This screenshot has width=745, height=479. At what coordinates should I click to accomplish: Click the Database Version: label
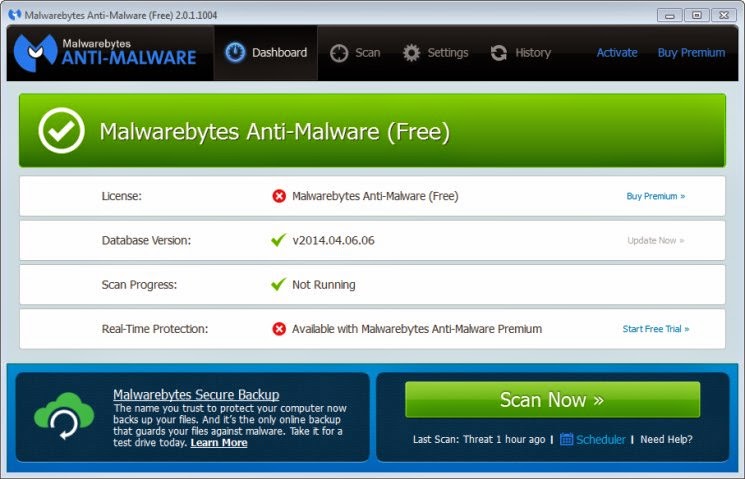146,240
